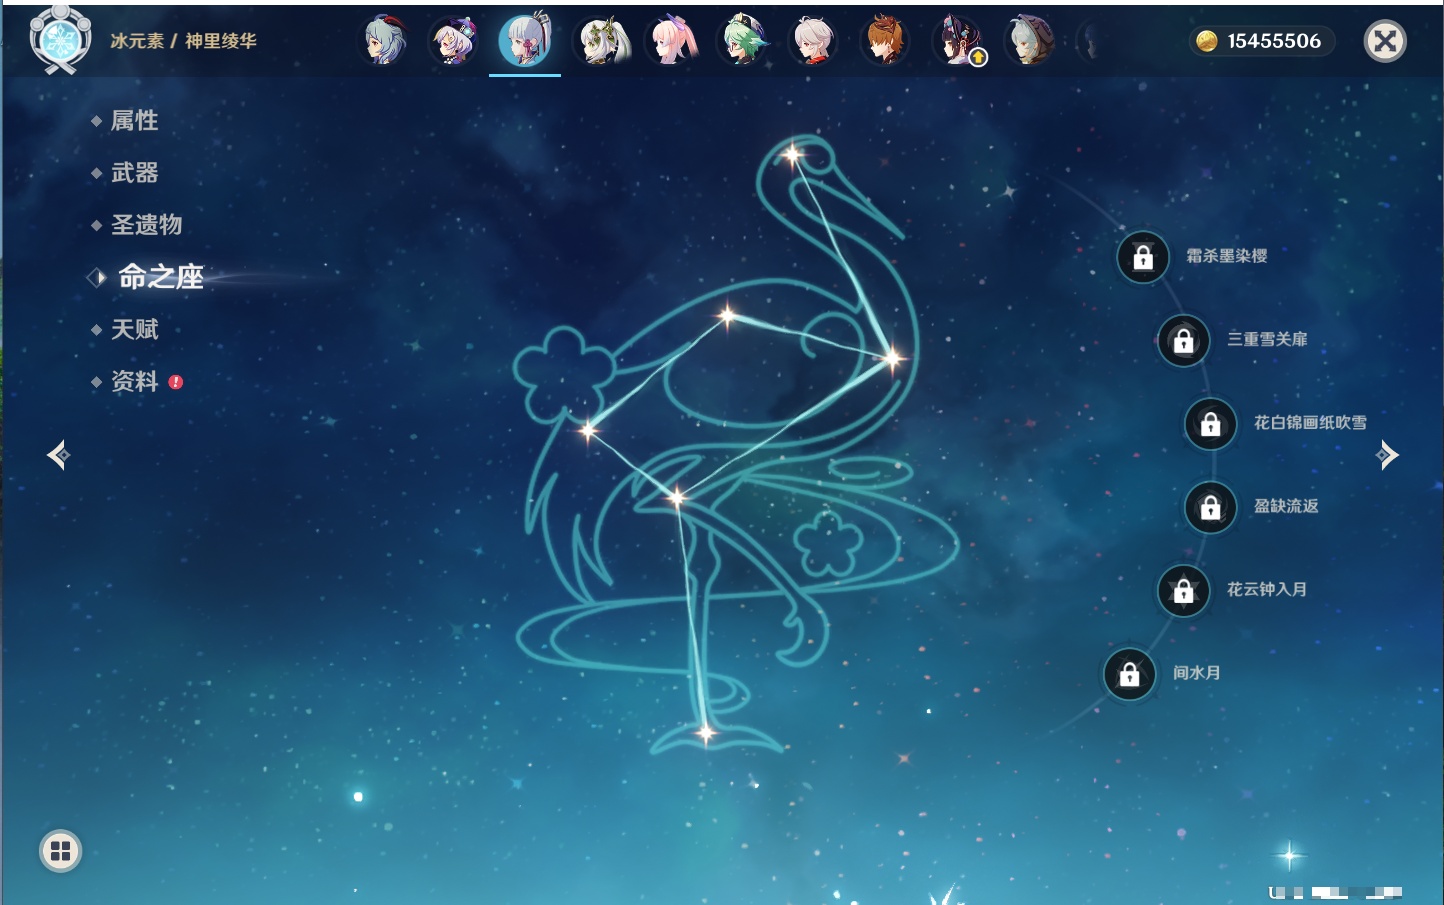
Task: Select the silver-haired portrait with red collar
Action: pyautogui.click(x=814, y=42)
